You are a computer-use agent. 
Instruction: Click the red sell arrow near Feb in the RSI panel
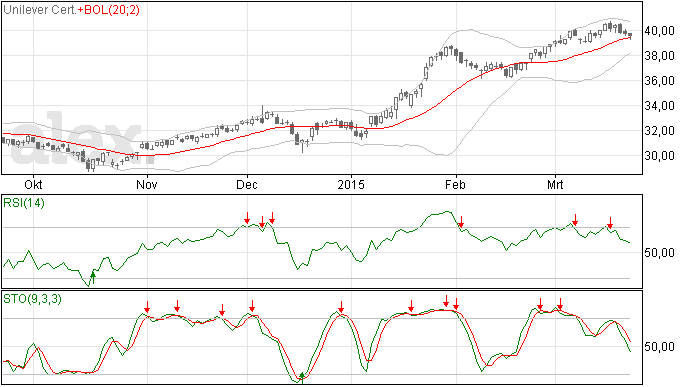(x=461, y=221)
